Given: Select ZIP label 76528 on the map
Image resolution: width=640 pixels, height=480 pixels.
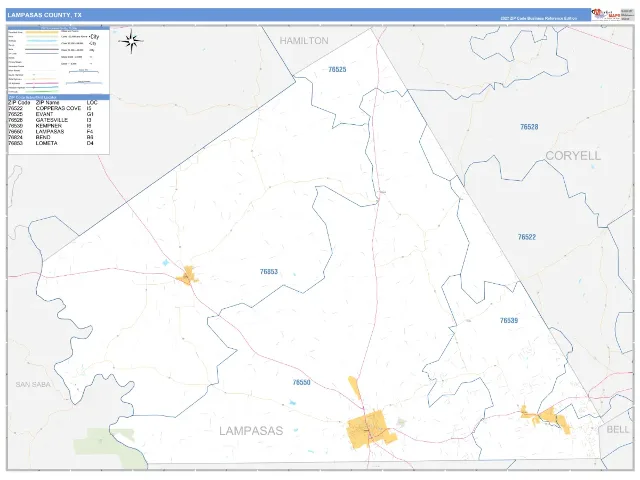Looking at the screenshot, I should click(x=529, y=127).
